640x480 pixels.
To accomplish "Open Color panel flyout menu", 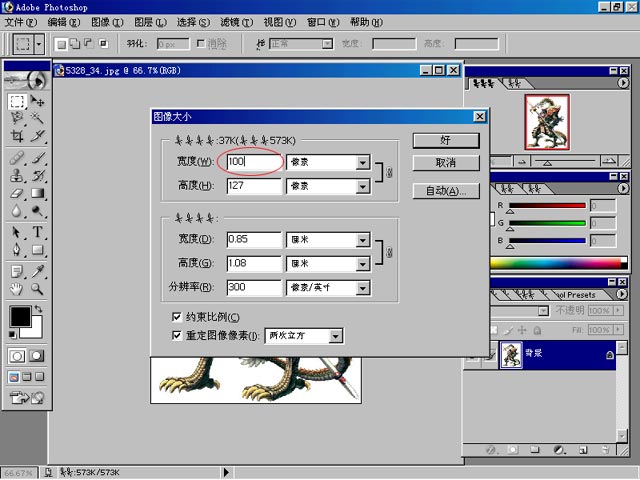I will 622,188.
